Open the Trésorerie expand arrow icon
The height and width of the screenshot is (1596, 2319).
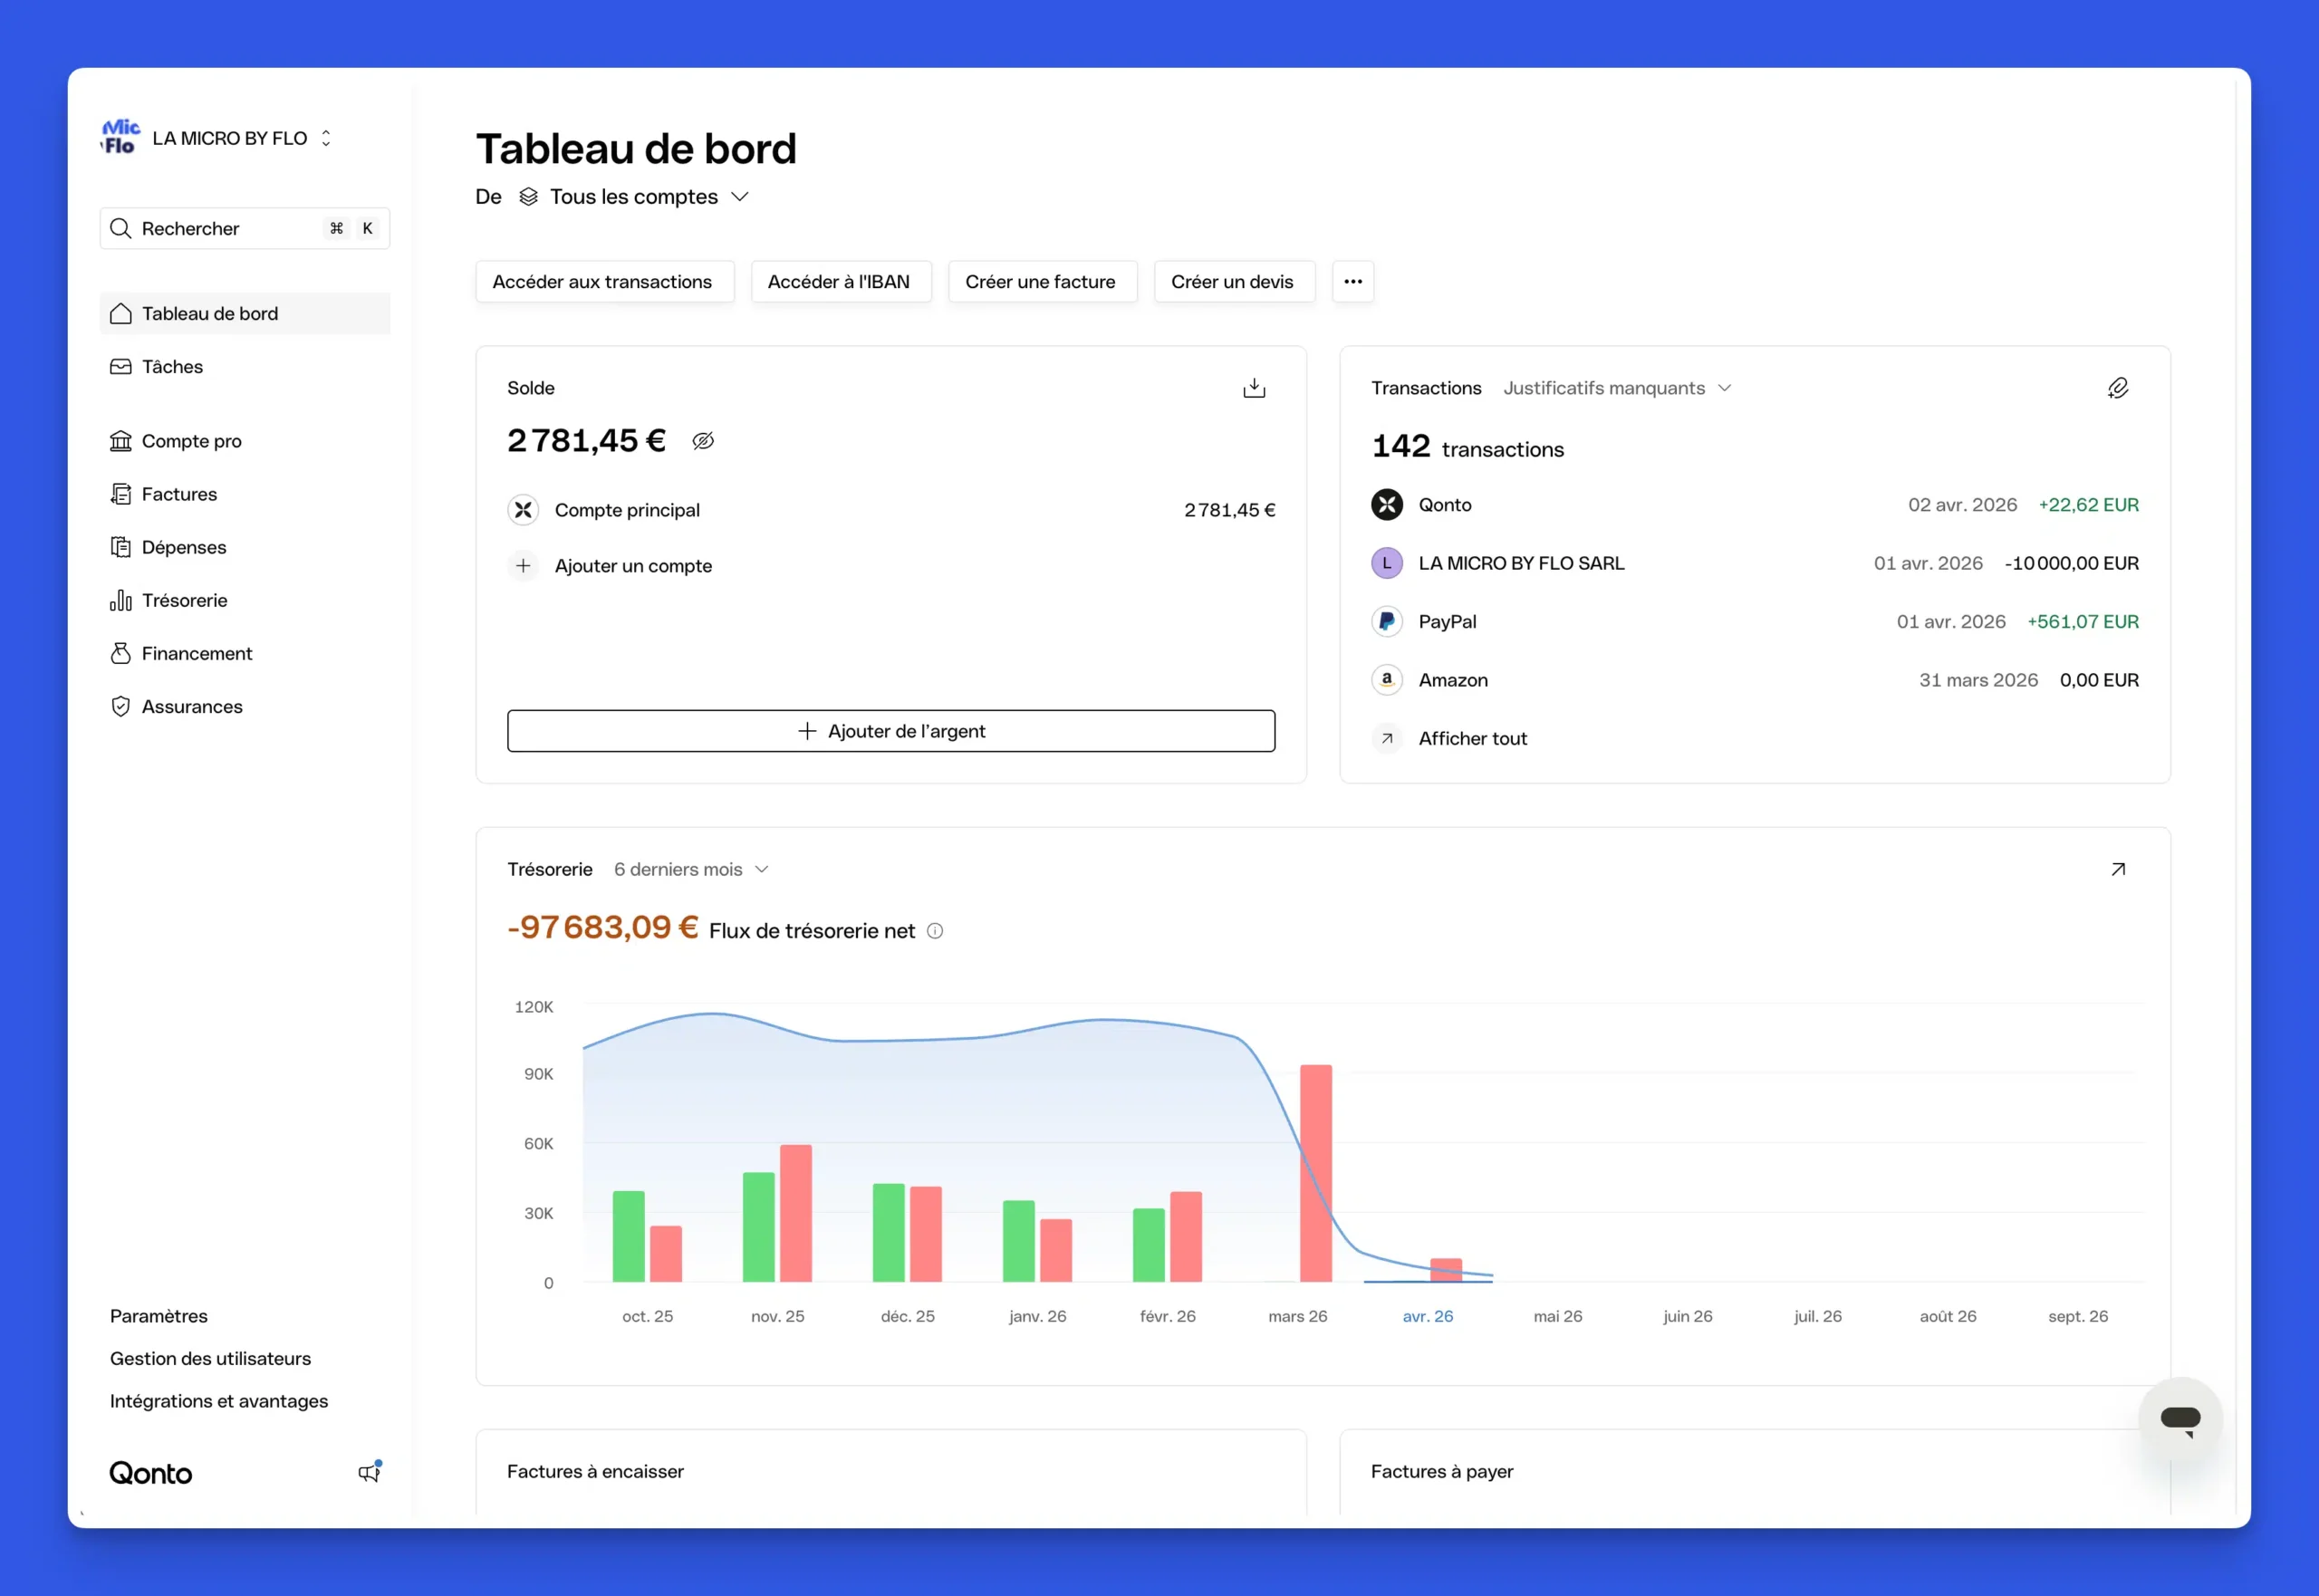[x=2117, y=869]
